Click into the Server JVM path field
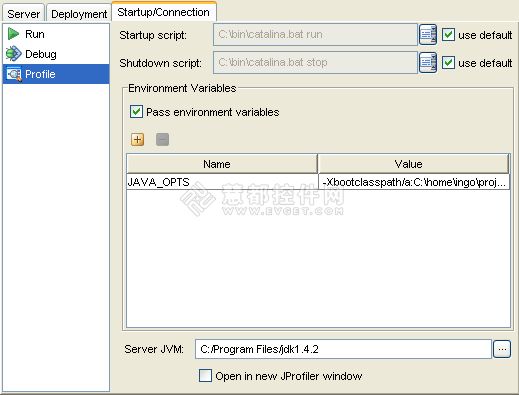 point(343,349)
